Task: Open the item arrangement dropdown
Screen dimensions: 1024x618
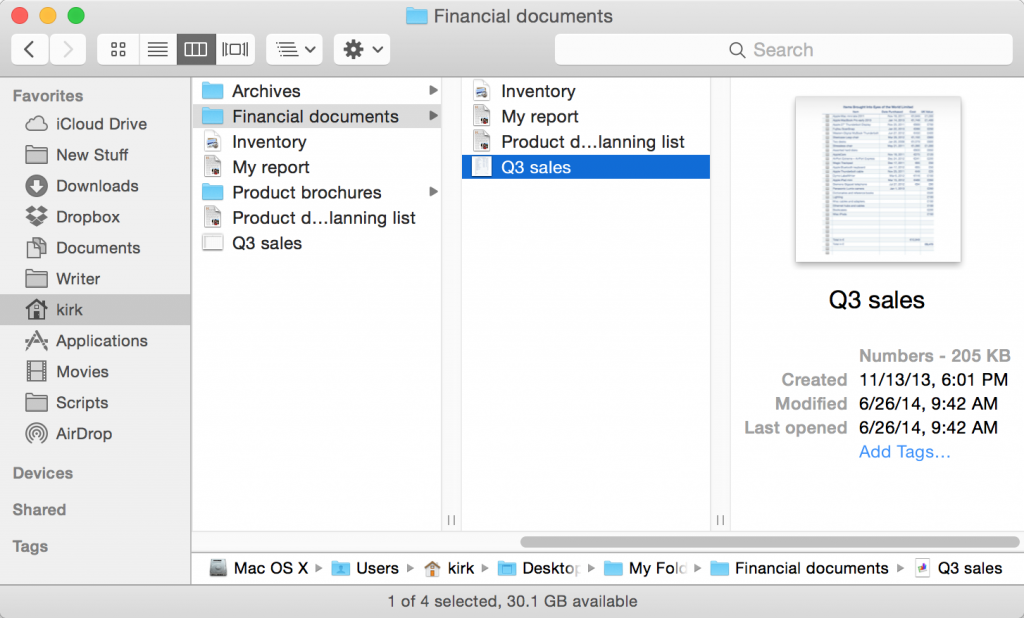Action: [295, 50]
